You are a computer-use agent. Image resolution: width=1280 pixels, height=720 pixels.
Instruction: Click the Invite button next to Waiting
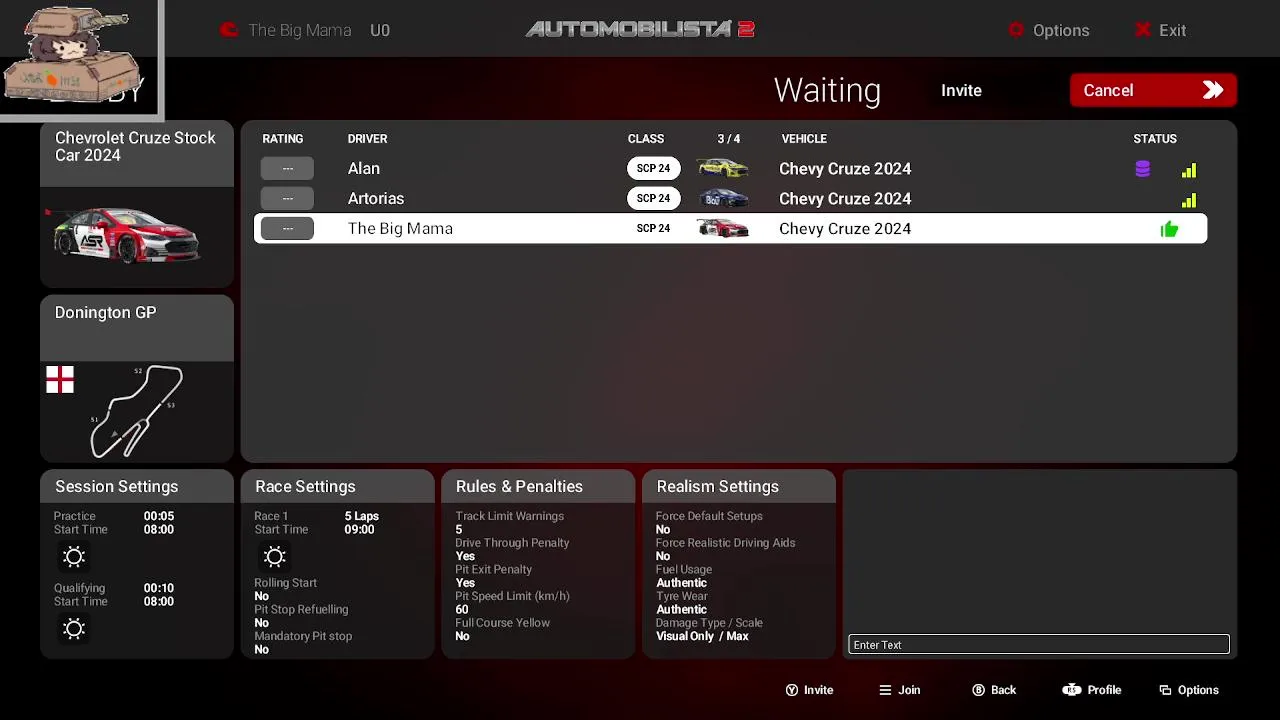click(961, 90)
